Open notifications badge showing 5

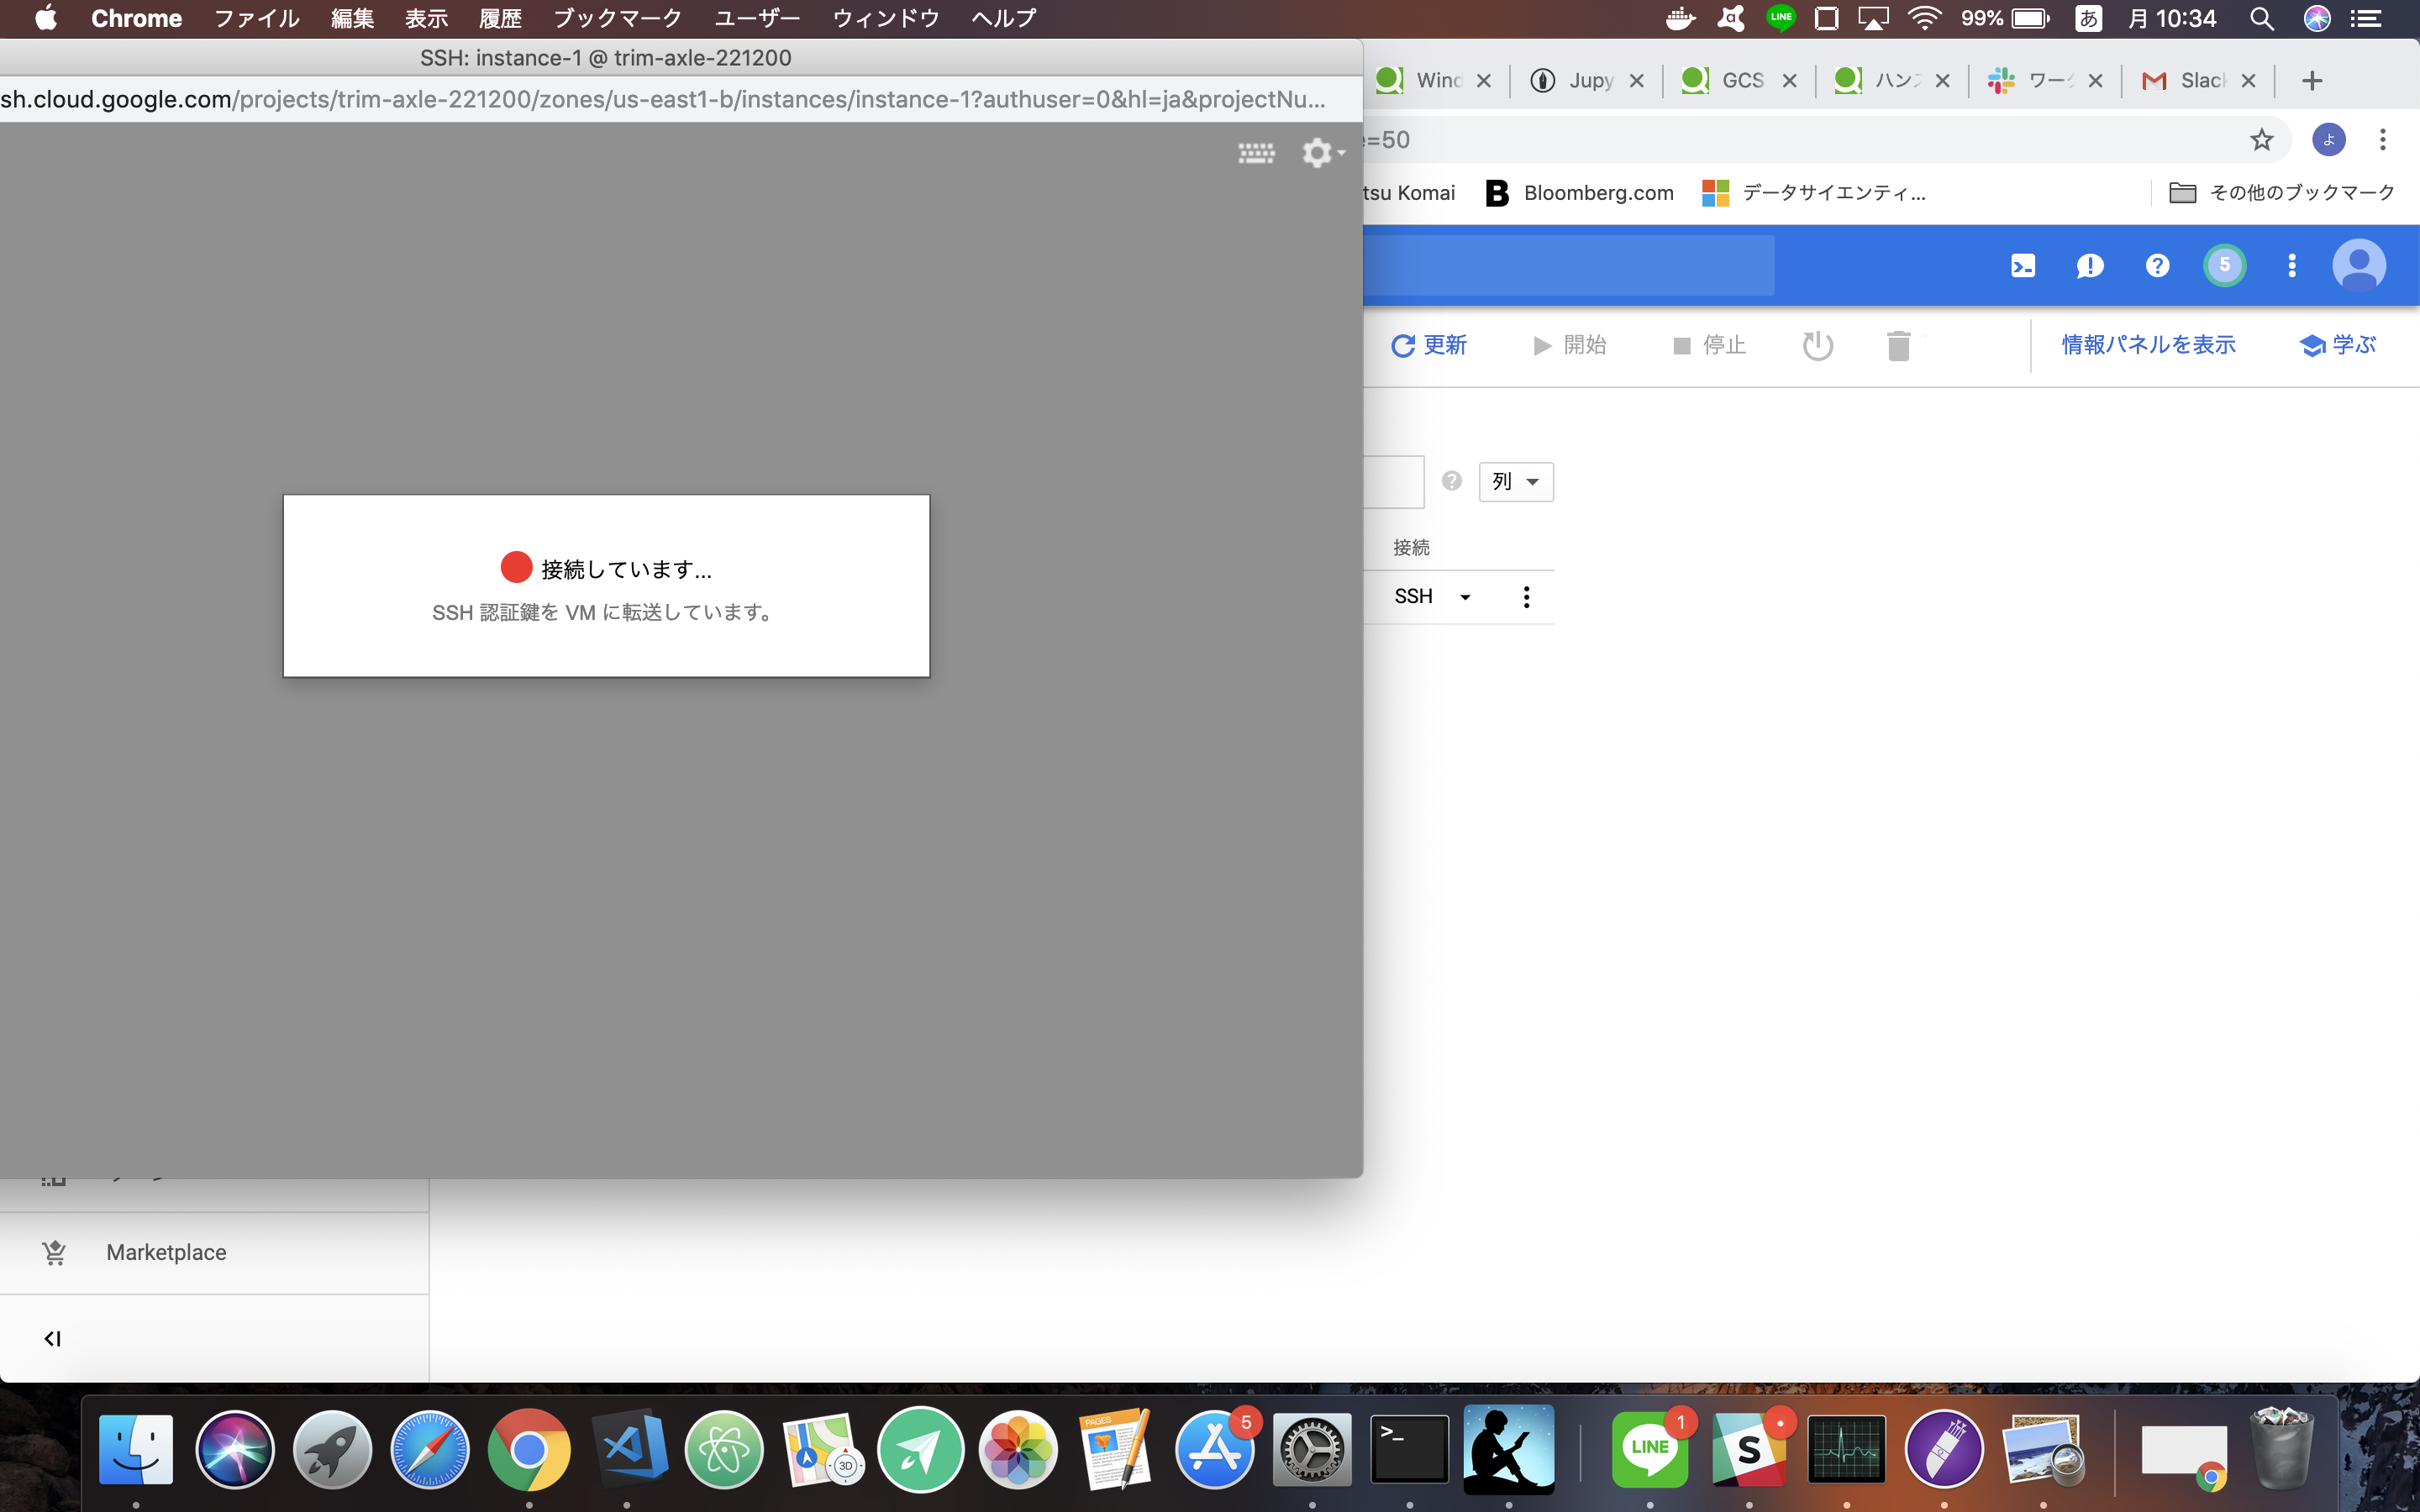[x=2225, y=265]
